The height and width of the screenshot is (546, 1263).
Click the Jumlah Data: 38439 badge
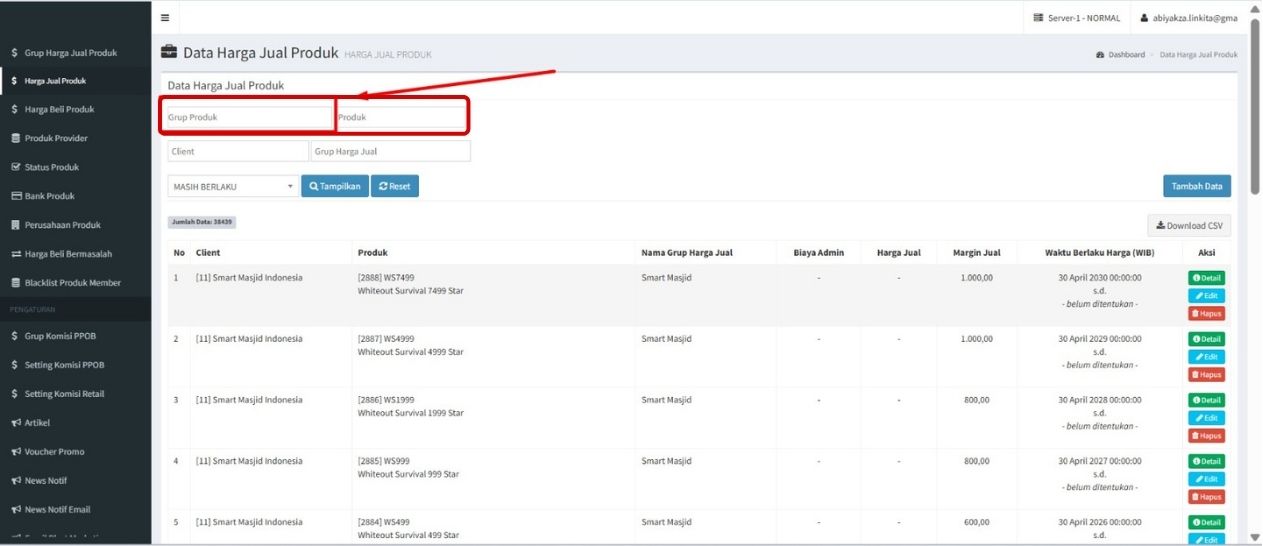click(201, 222)
